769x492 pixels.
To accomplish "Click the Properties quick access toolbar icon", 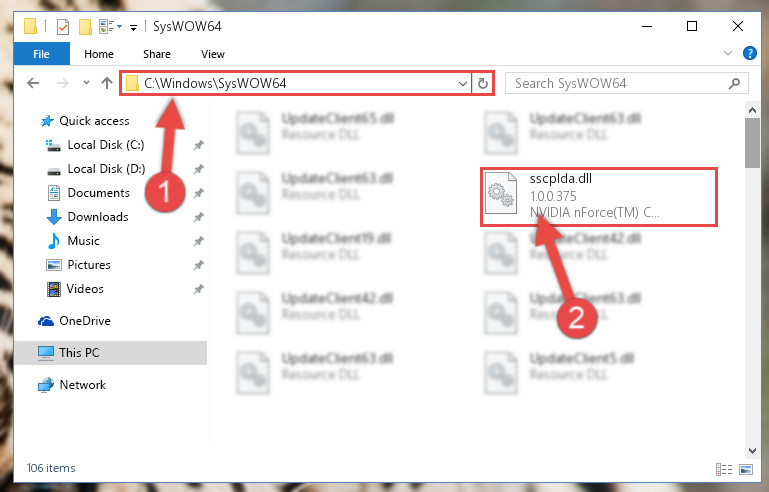I will tap(63, 26).
